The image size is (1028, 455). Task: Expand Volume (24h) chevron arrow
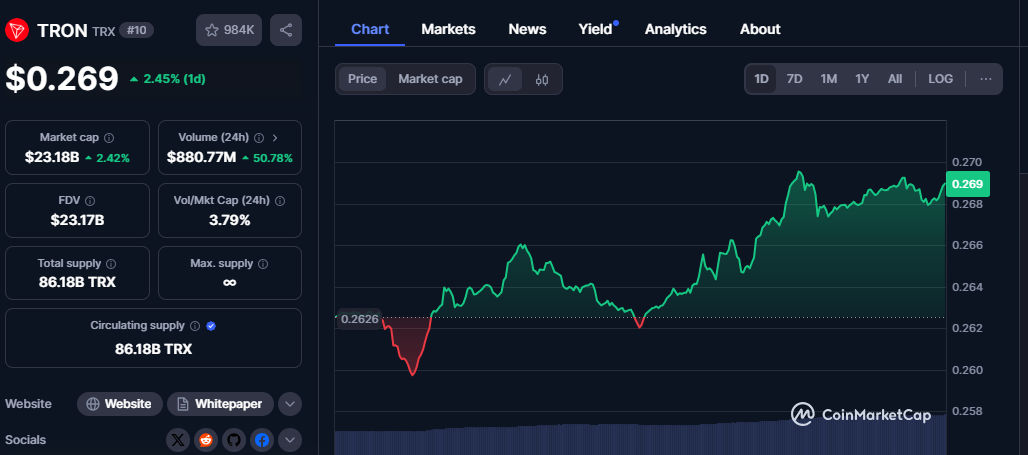coord(275,138)
